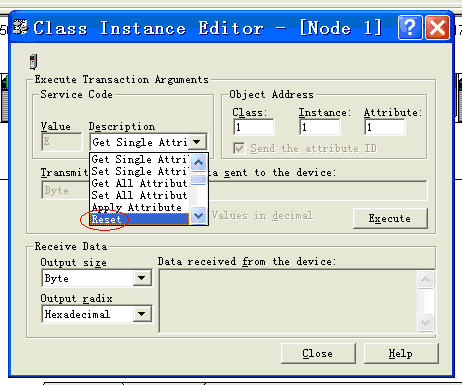Click the Execute button
Image resolution: width=462 pixels, height=385 pixels.
(390, 218)
